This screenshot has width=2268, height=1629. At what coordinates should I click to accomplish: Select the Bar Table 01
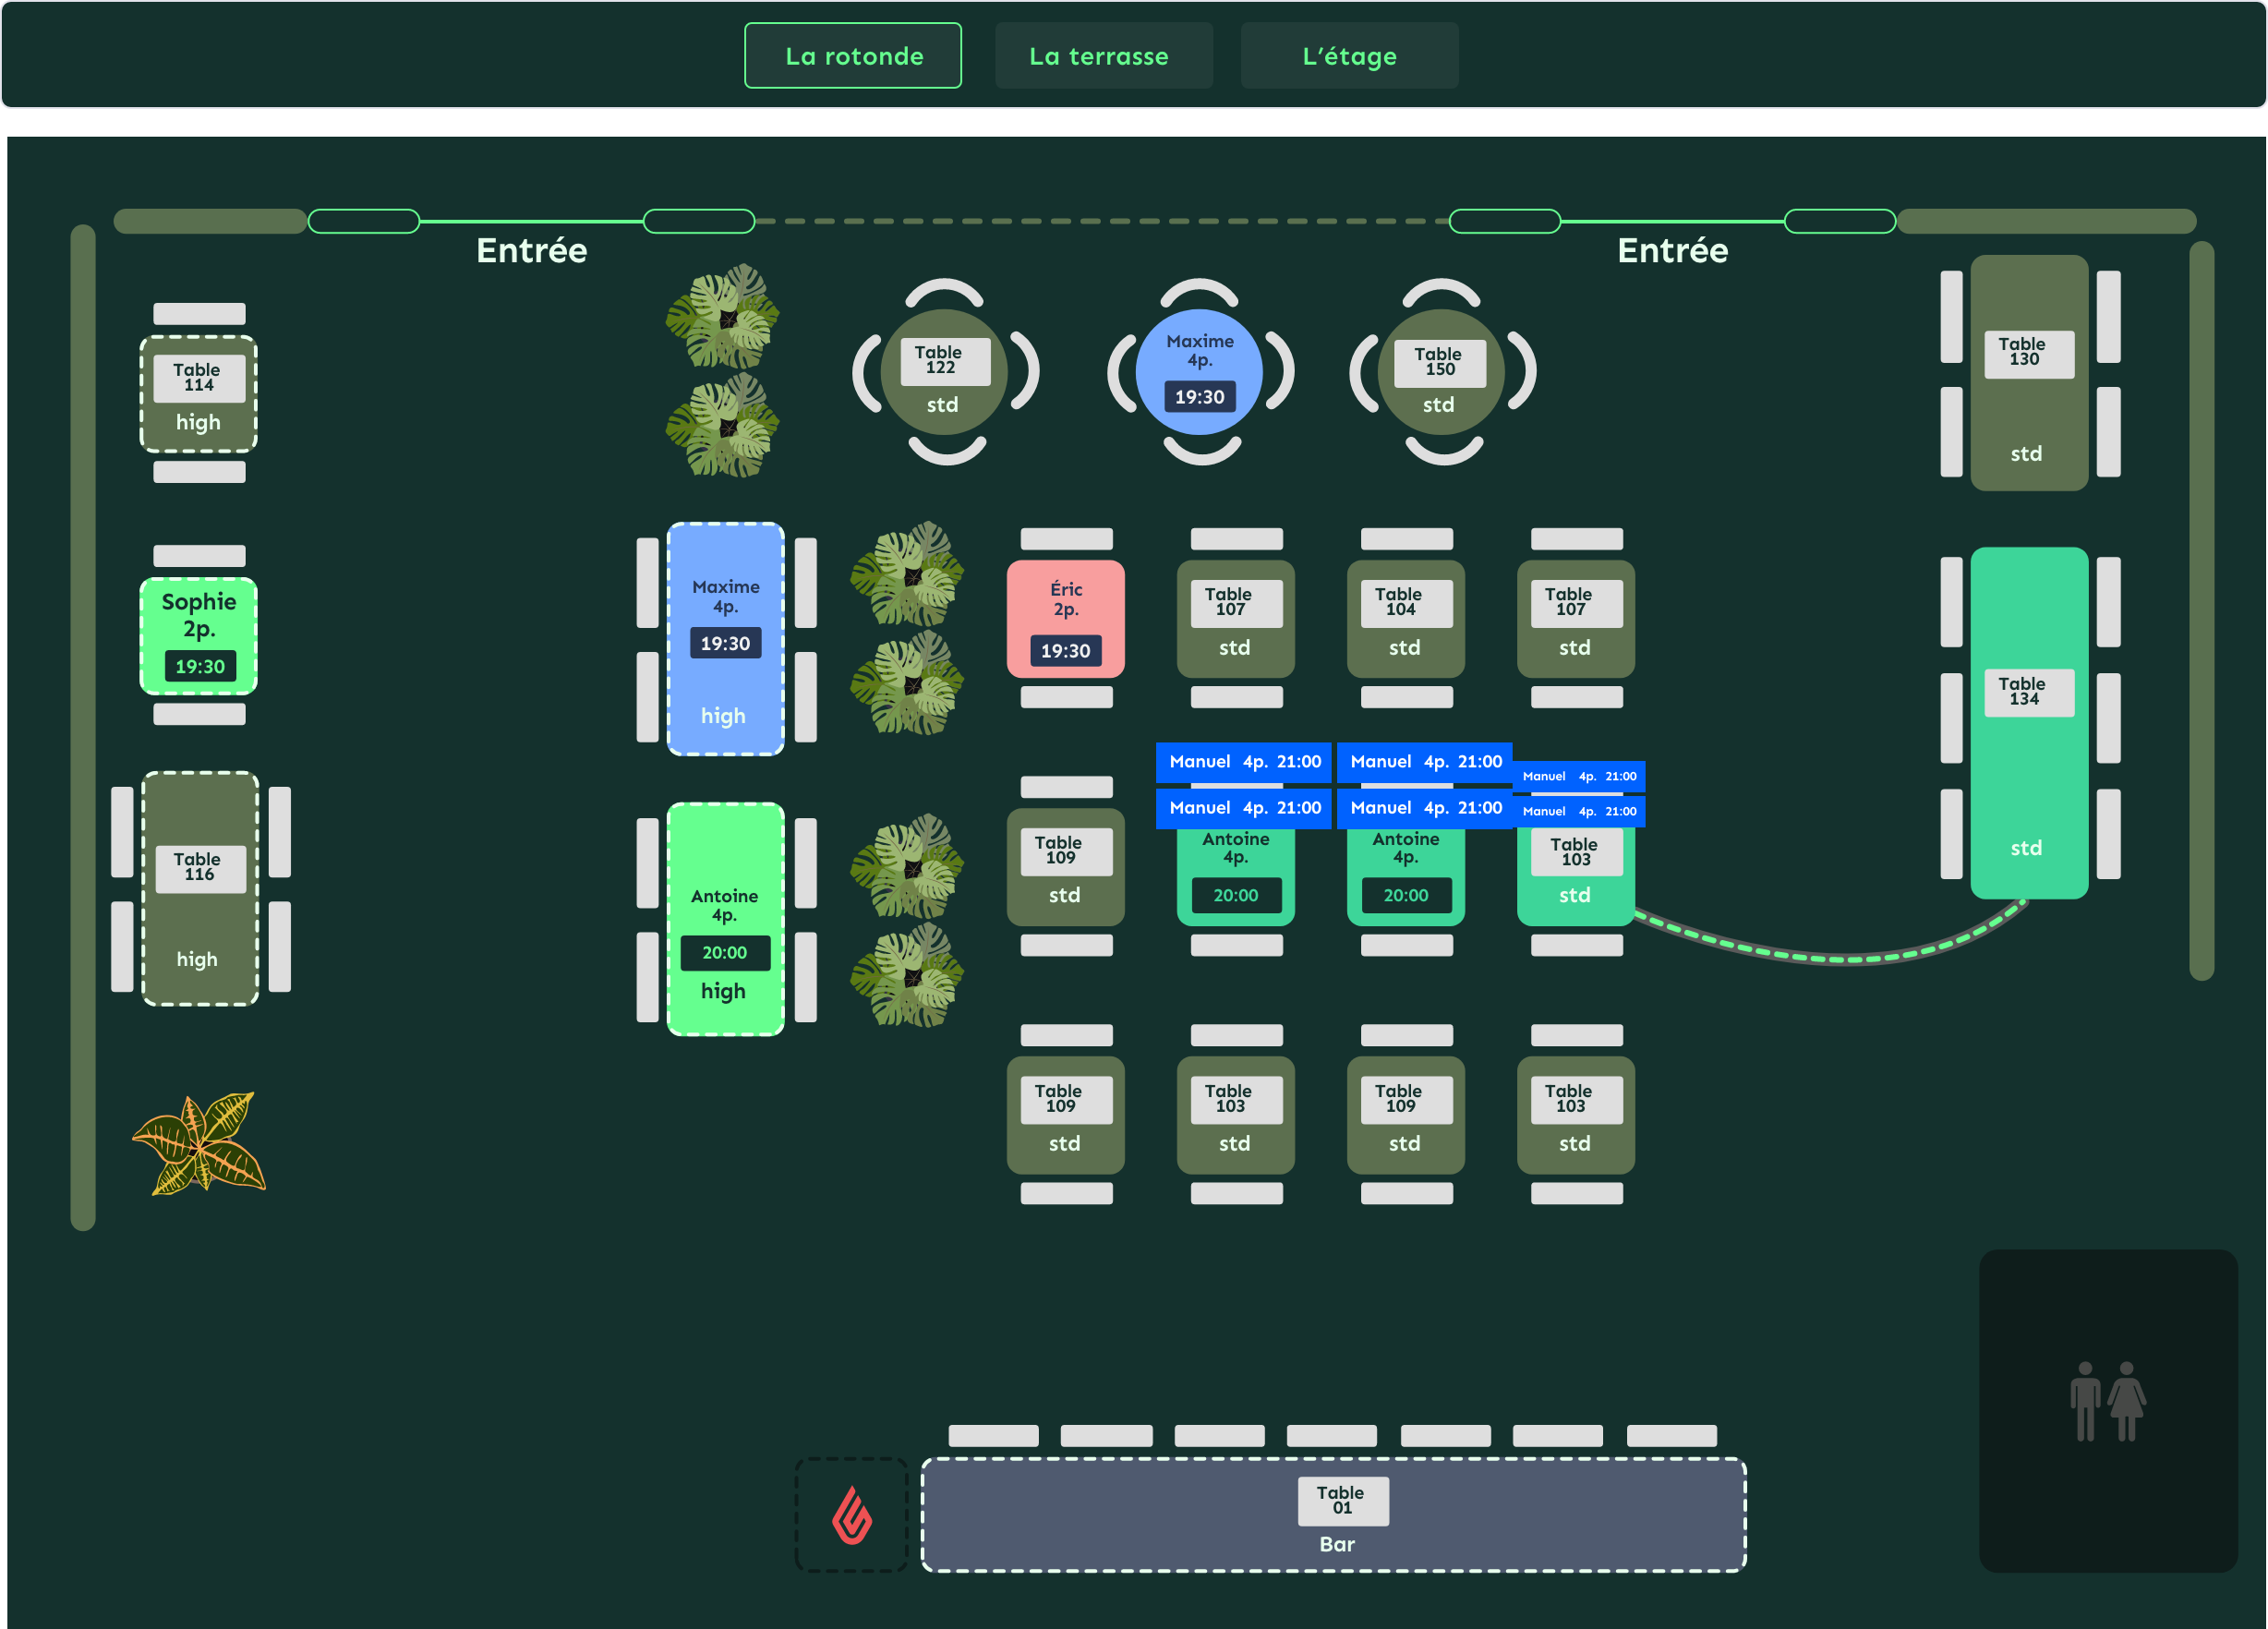point(1333,1514)
